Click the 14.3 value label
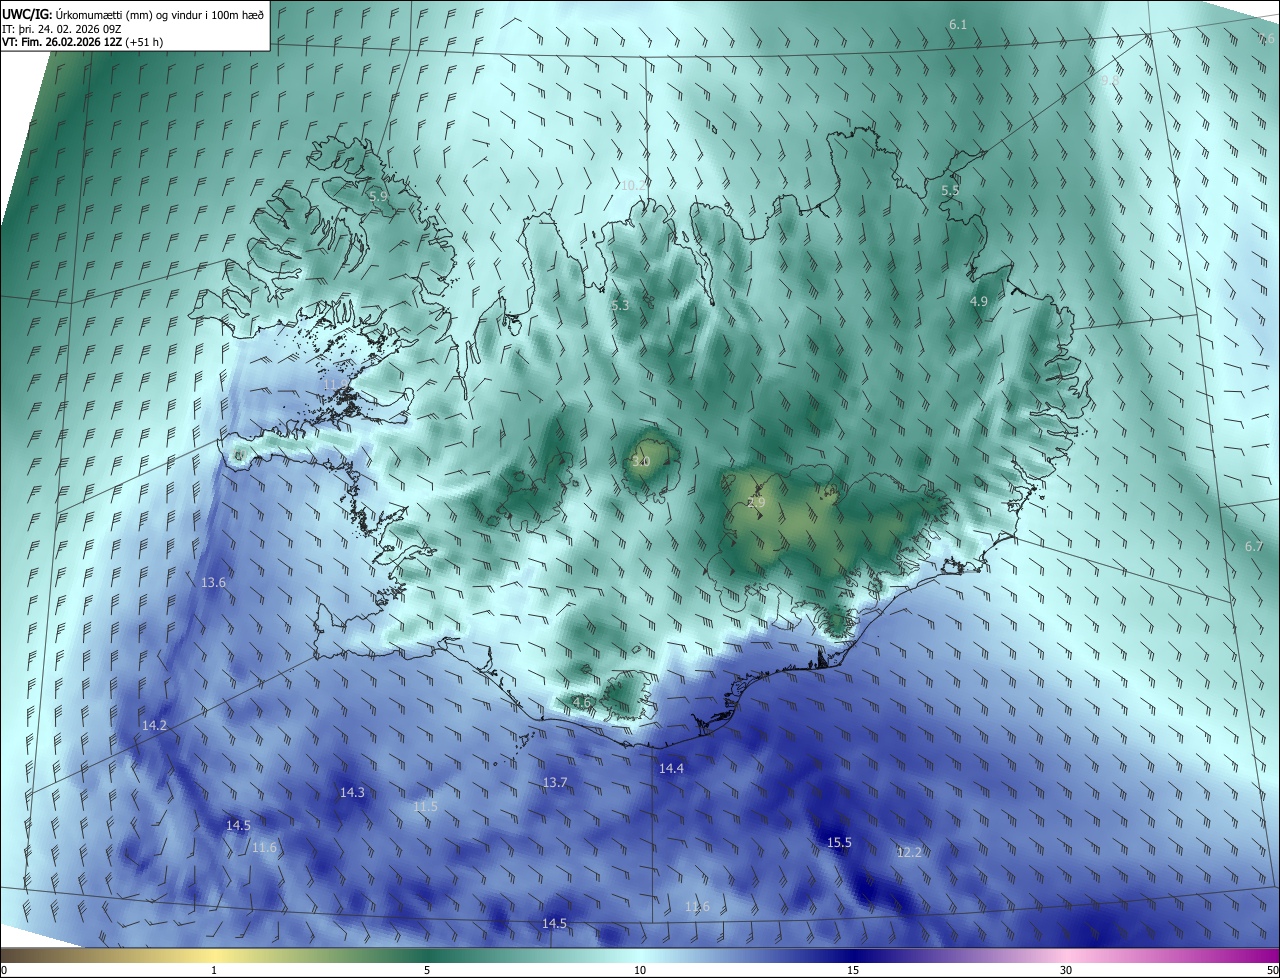 [352, 792]
